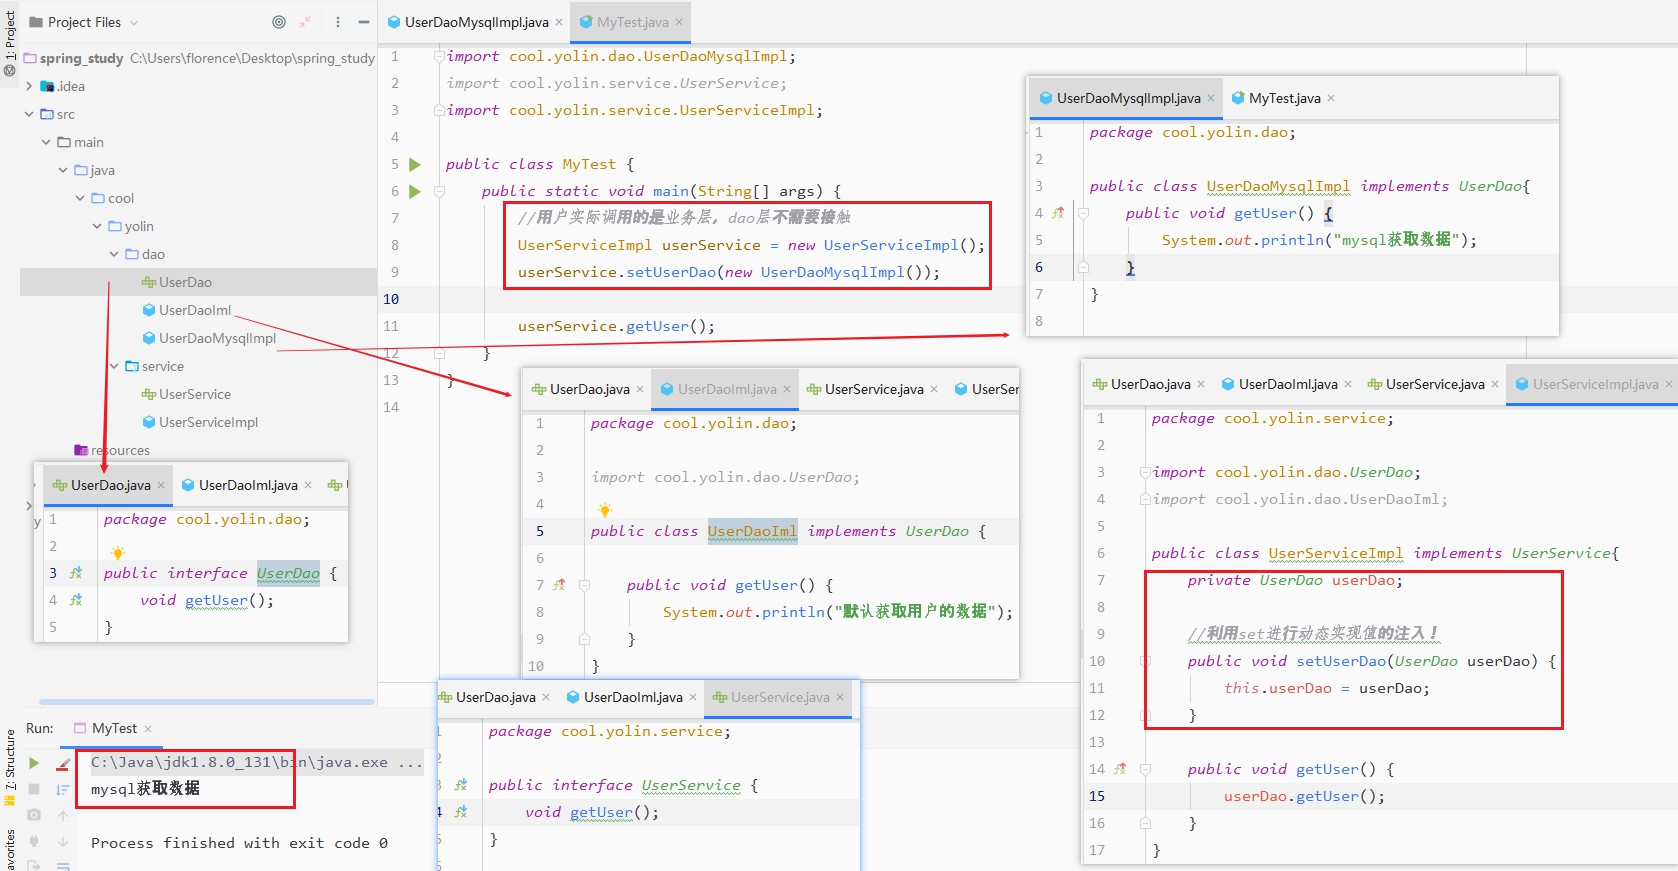Screen dimensions: 1678x871
Task: Click the down arrow icon in the Run toolbar
Action: [63, 841]
